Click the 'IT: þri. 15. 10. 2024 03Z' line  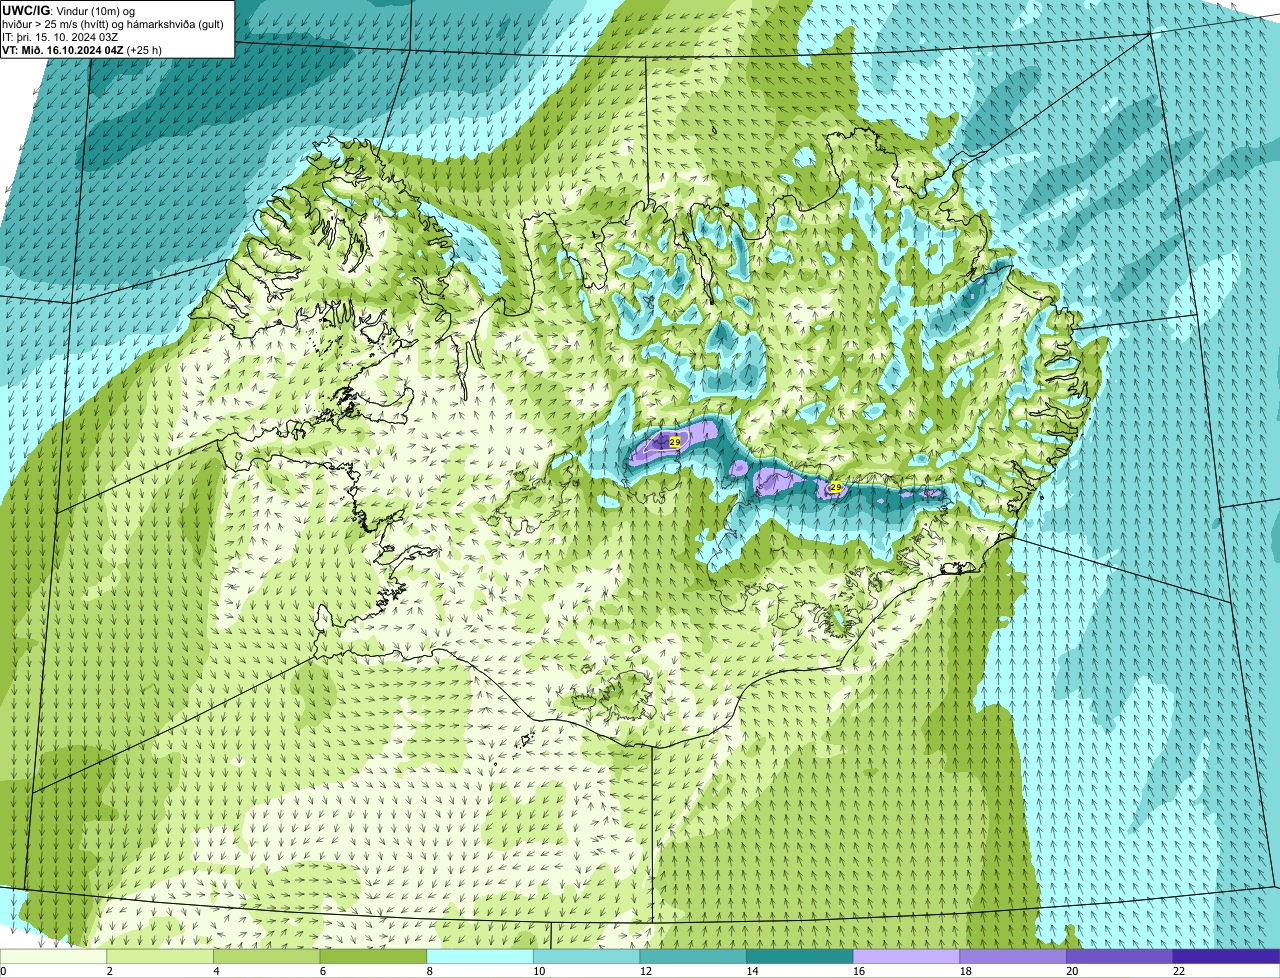[x=60, y=36]
